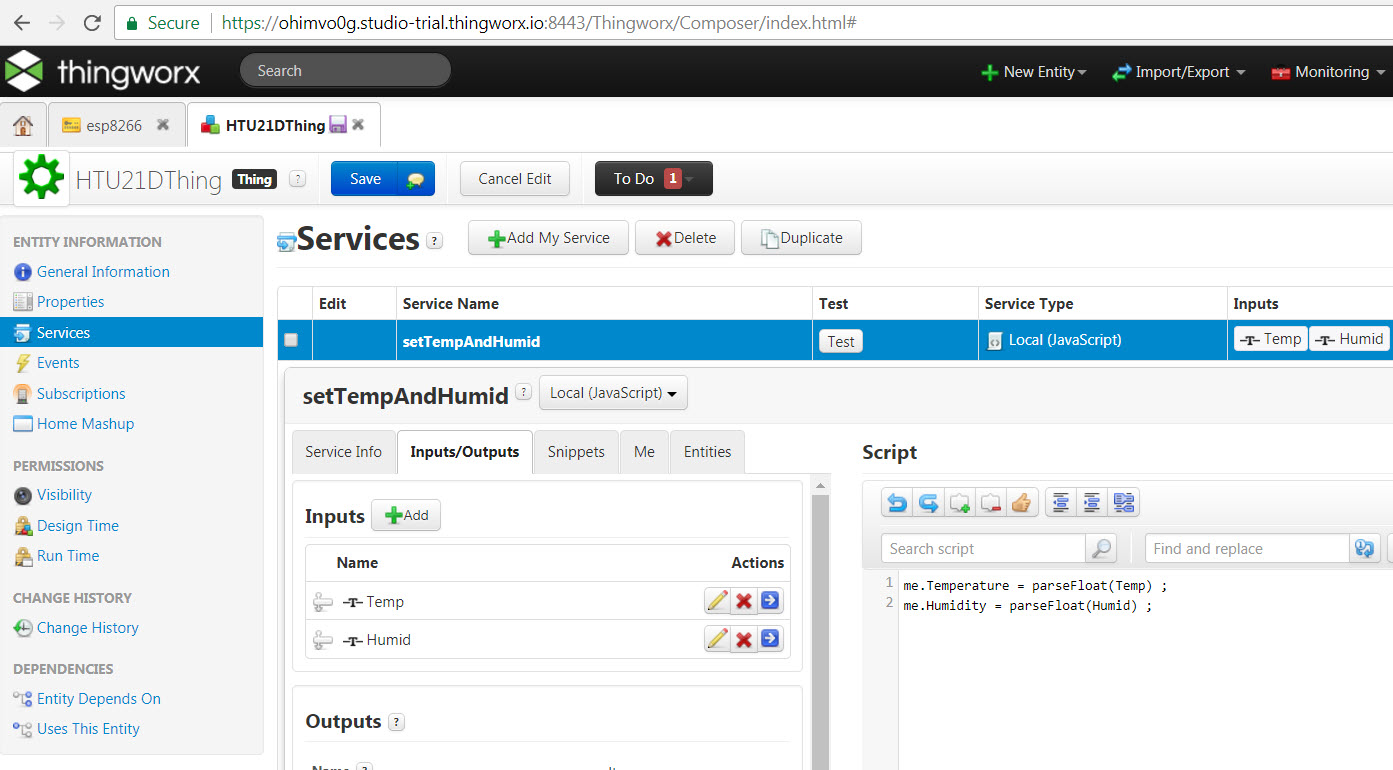Click the decrease indent script icon
1393x770 pixels.
click(x=1061, y=502)
